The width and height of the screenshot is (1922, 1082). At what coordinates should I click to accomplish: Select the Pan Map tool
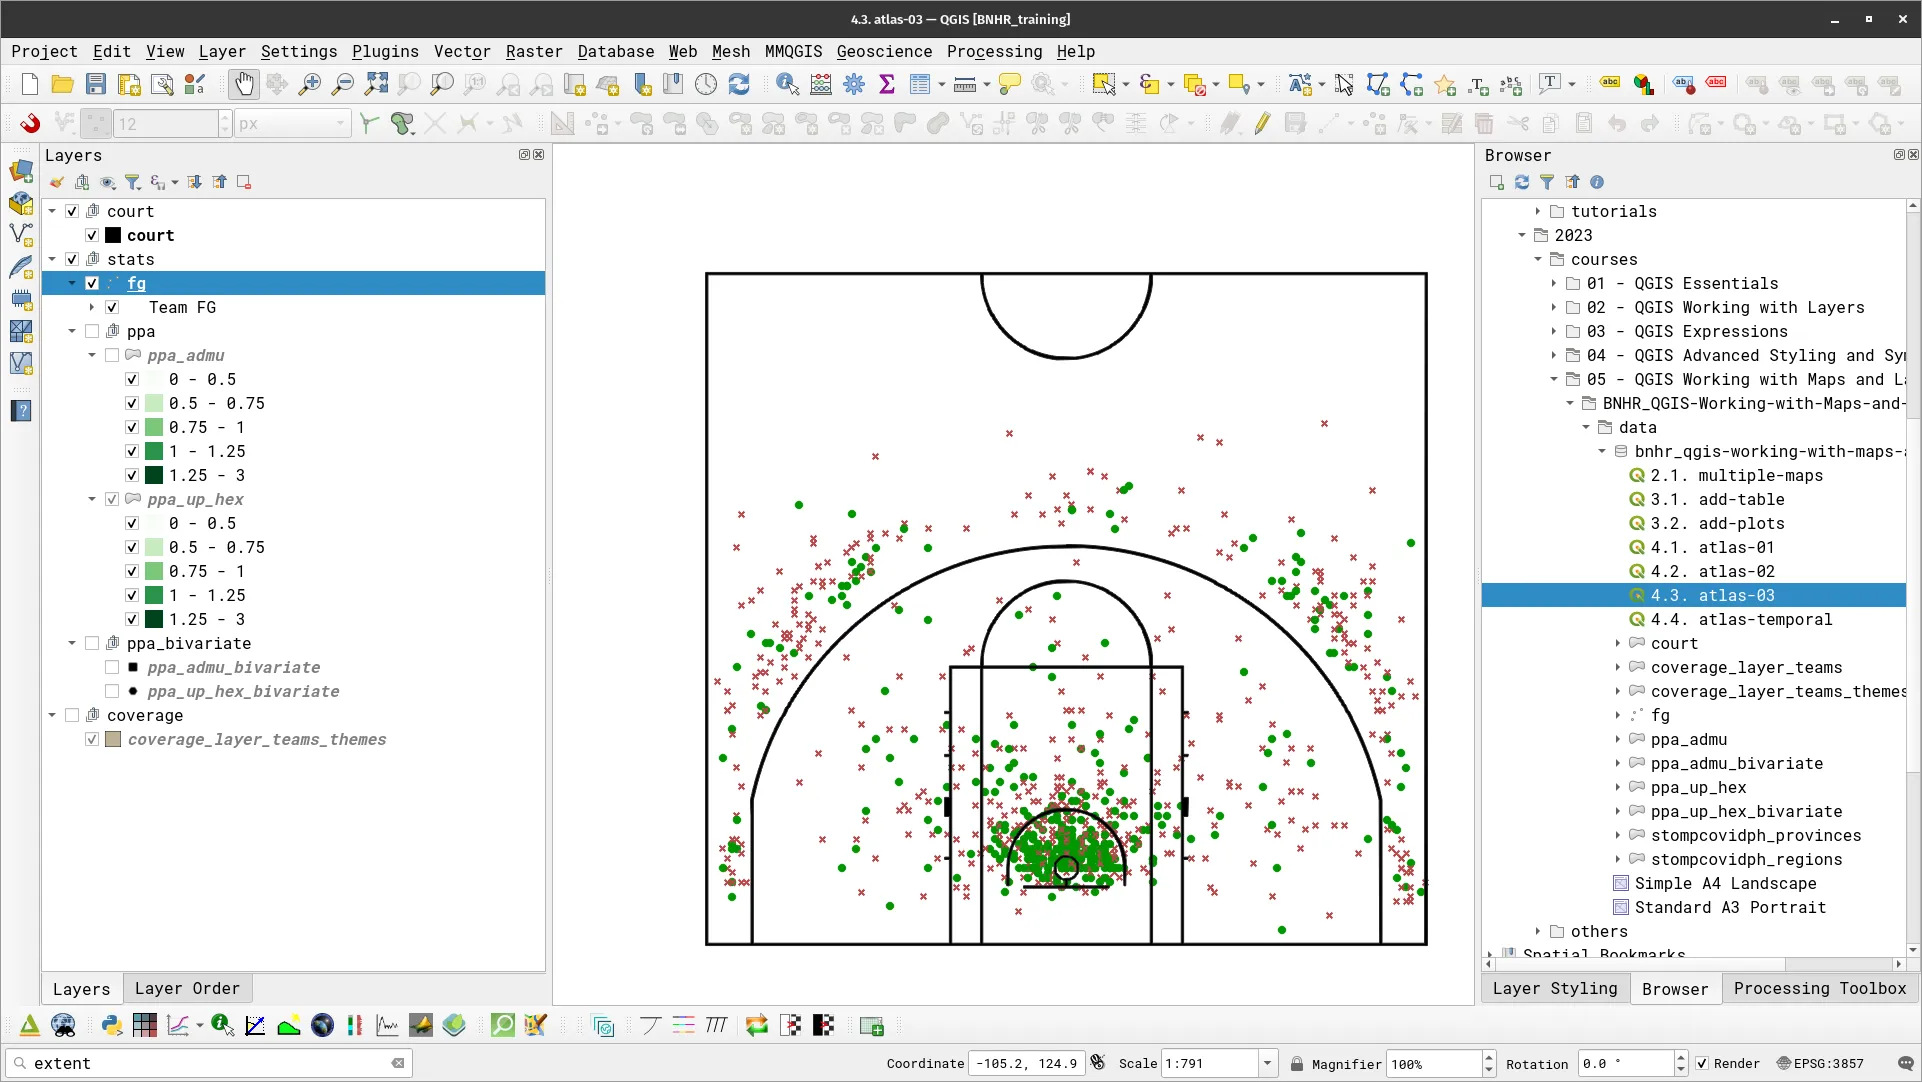(x=244, y=84)
